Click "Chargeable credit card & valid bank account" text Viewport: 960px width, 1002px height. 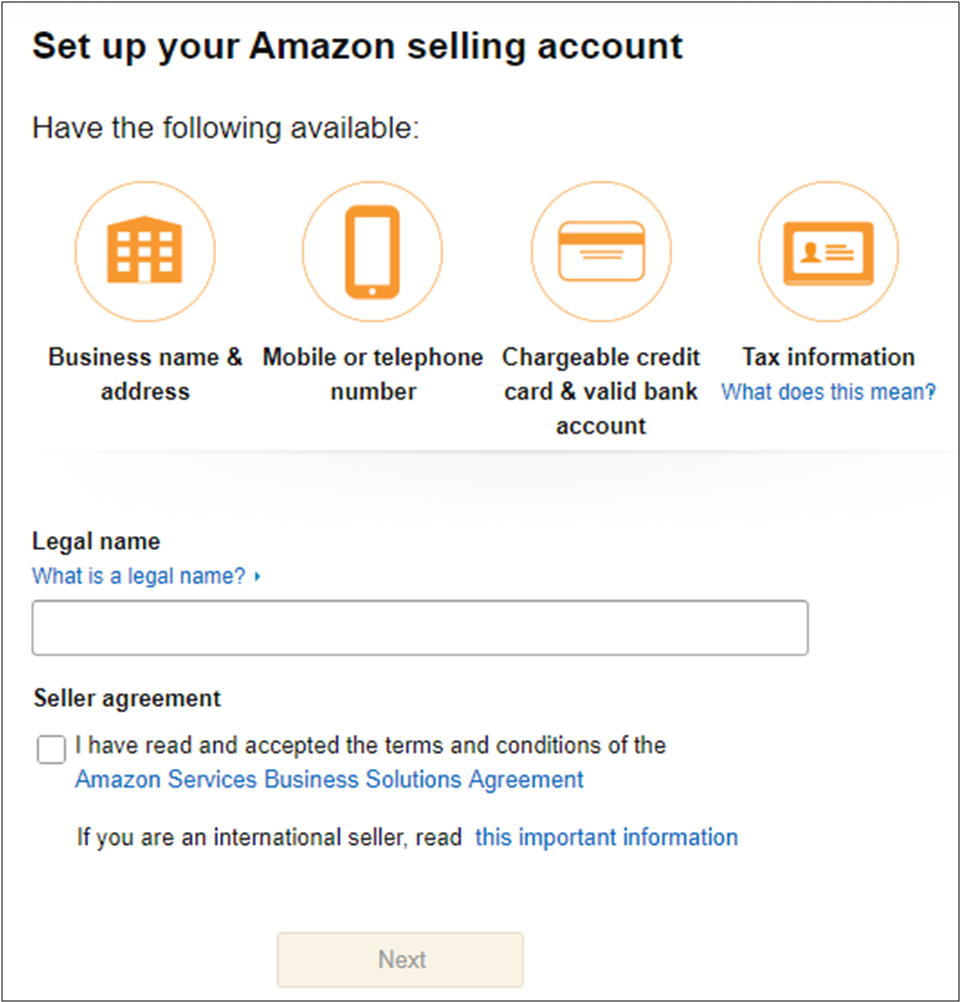coord(601,391)
